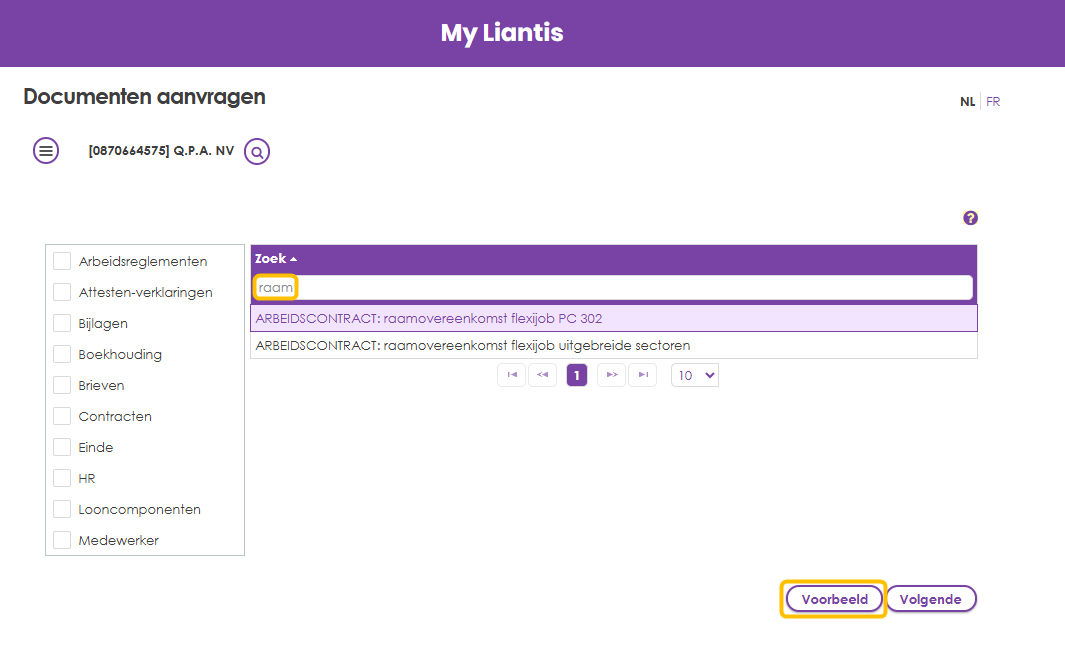Open the page size dropdown showing 10

coord(695,375)
